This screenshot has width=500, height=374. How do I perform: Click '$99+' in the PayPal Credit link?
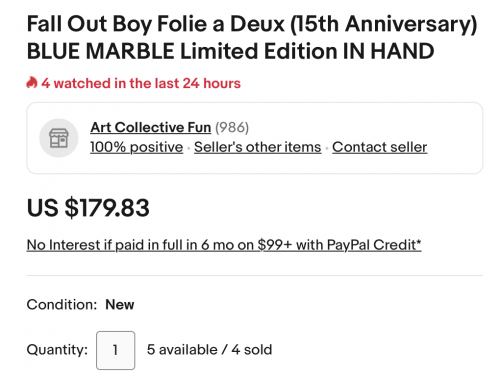pos(275,245)
